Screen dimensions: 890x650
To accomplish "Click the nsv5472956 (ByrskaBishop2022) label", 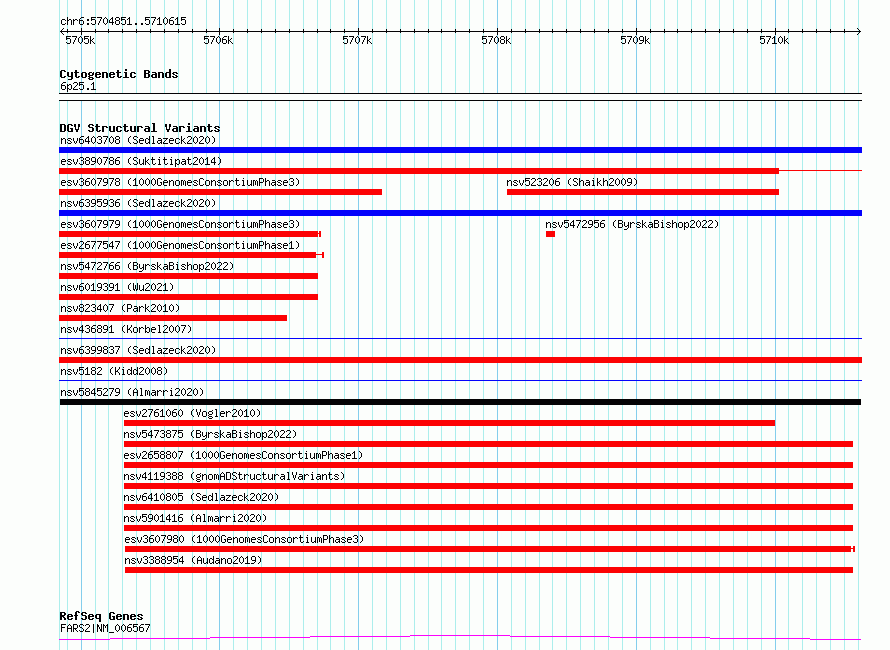I will [x=632, y=224].
